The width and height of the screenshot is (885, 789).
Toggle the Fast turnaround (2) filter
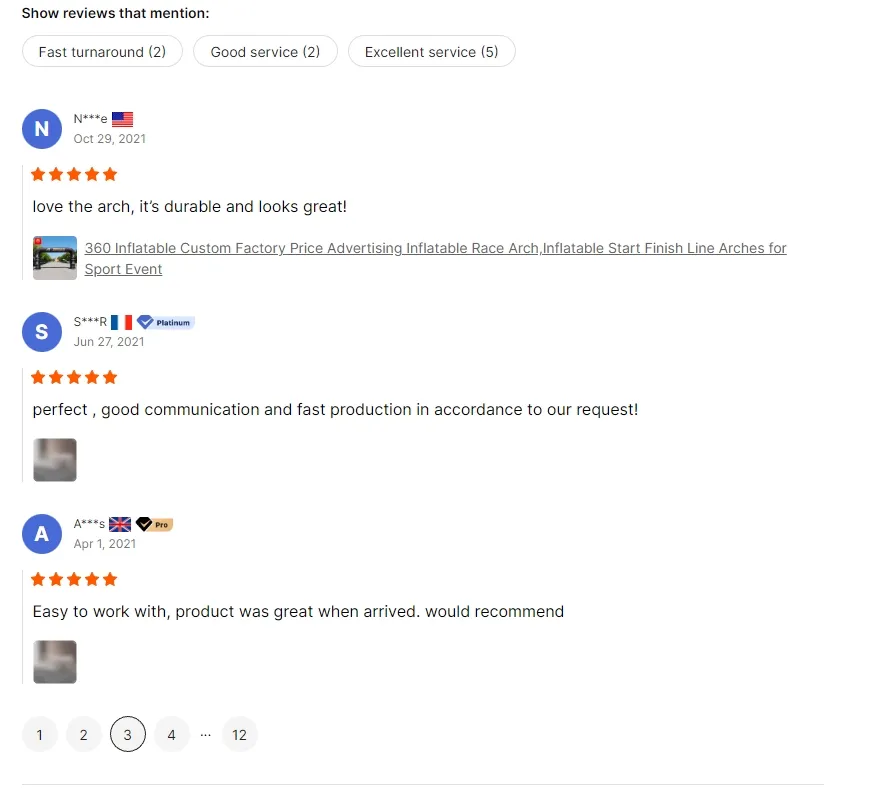click(101, 50)
